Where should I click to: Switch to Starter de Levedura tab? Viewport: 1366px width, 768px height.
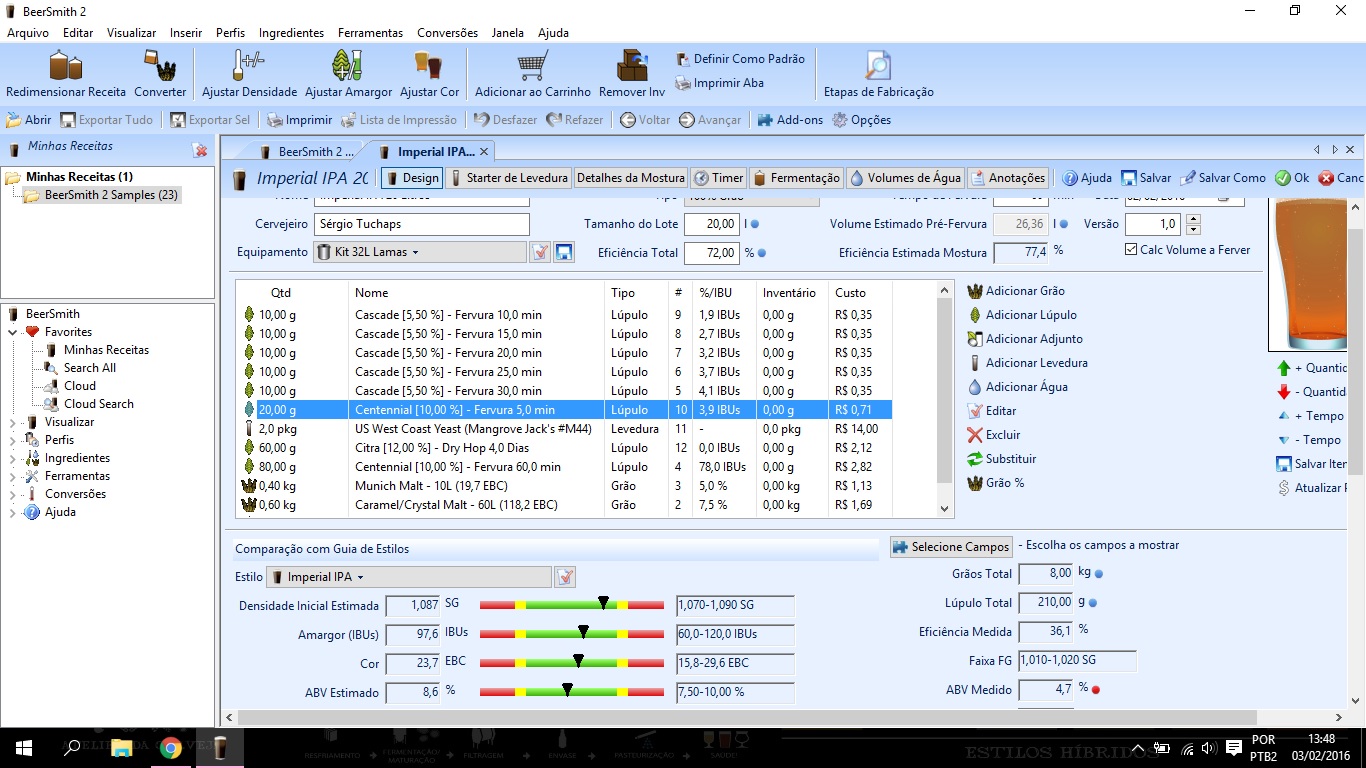(508, 178)
